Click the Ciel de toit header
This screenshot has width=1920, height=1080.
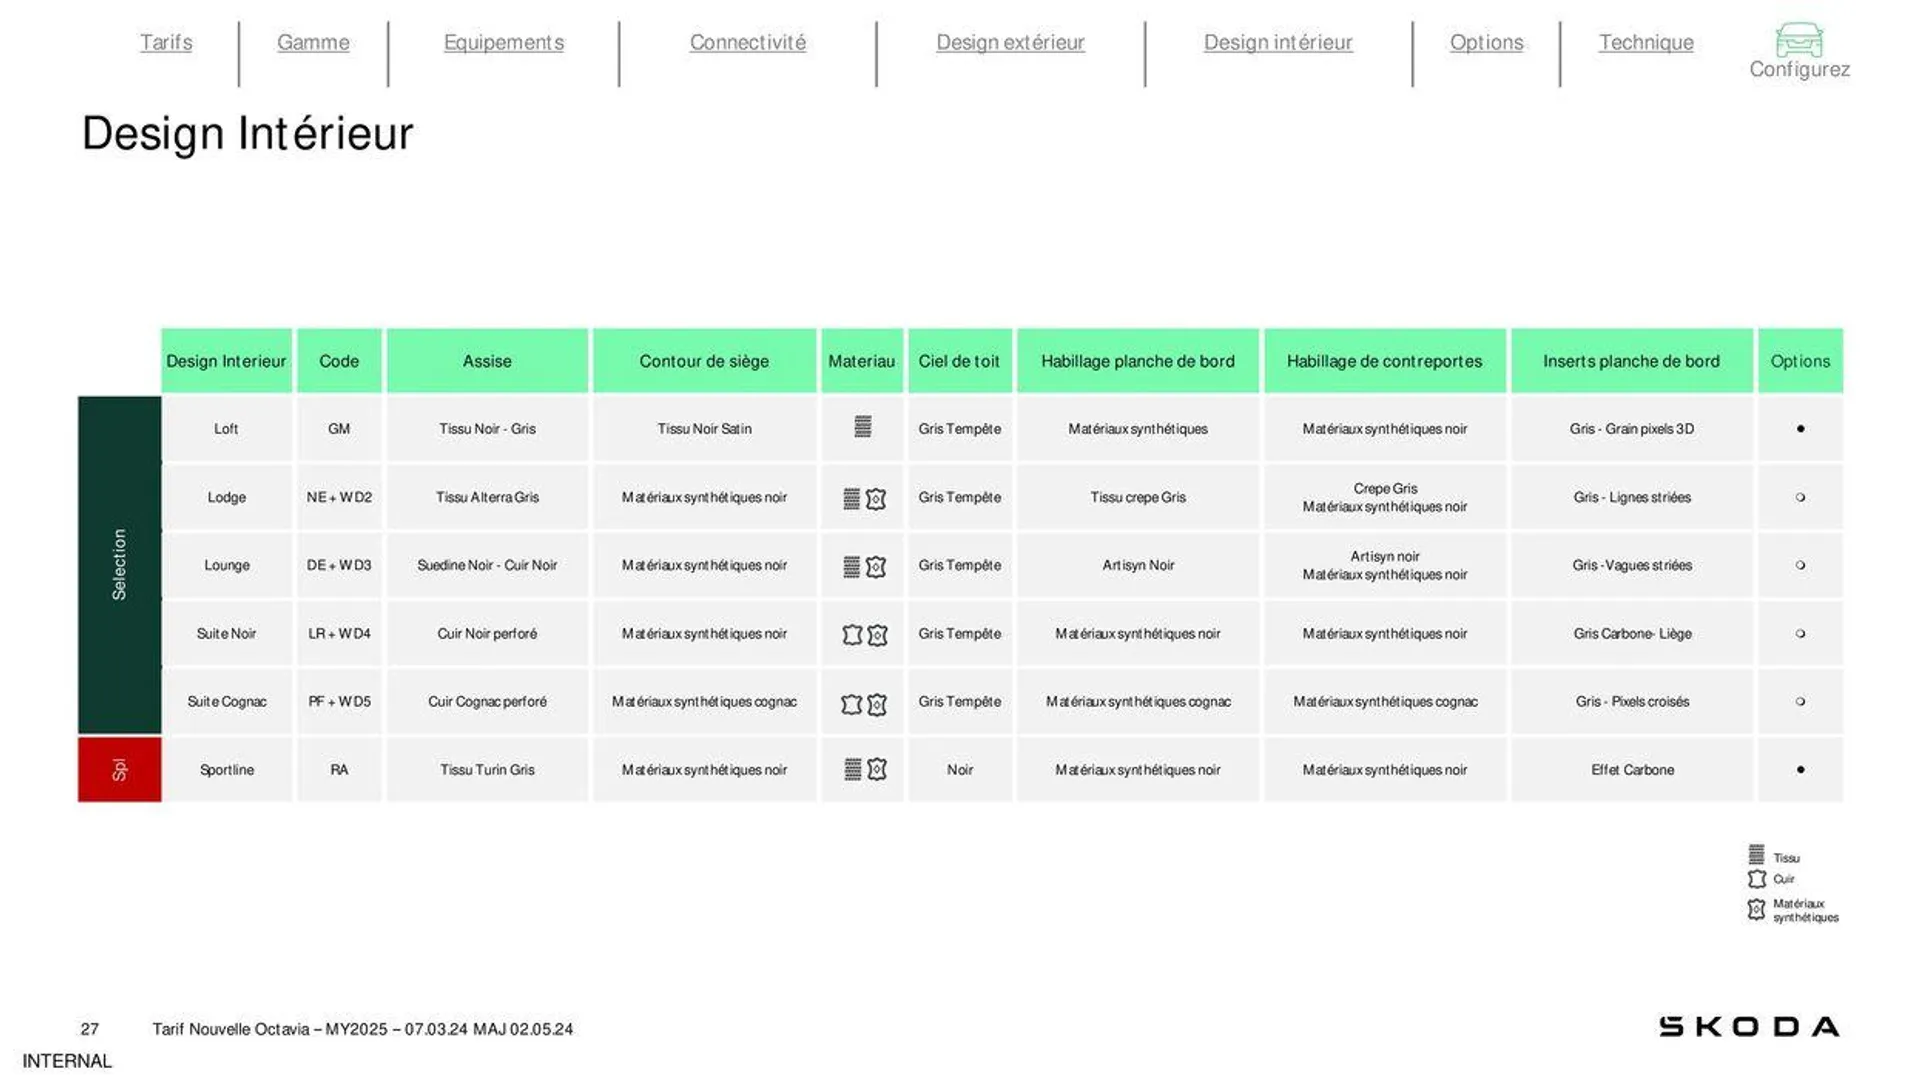(x=959, y=361)
